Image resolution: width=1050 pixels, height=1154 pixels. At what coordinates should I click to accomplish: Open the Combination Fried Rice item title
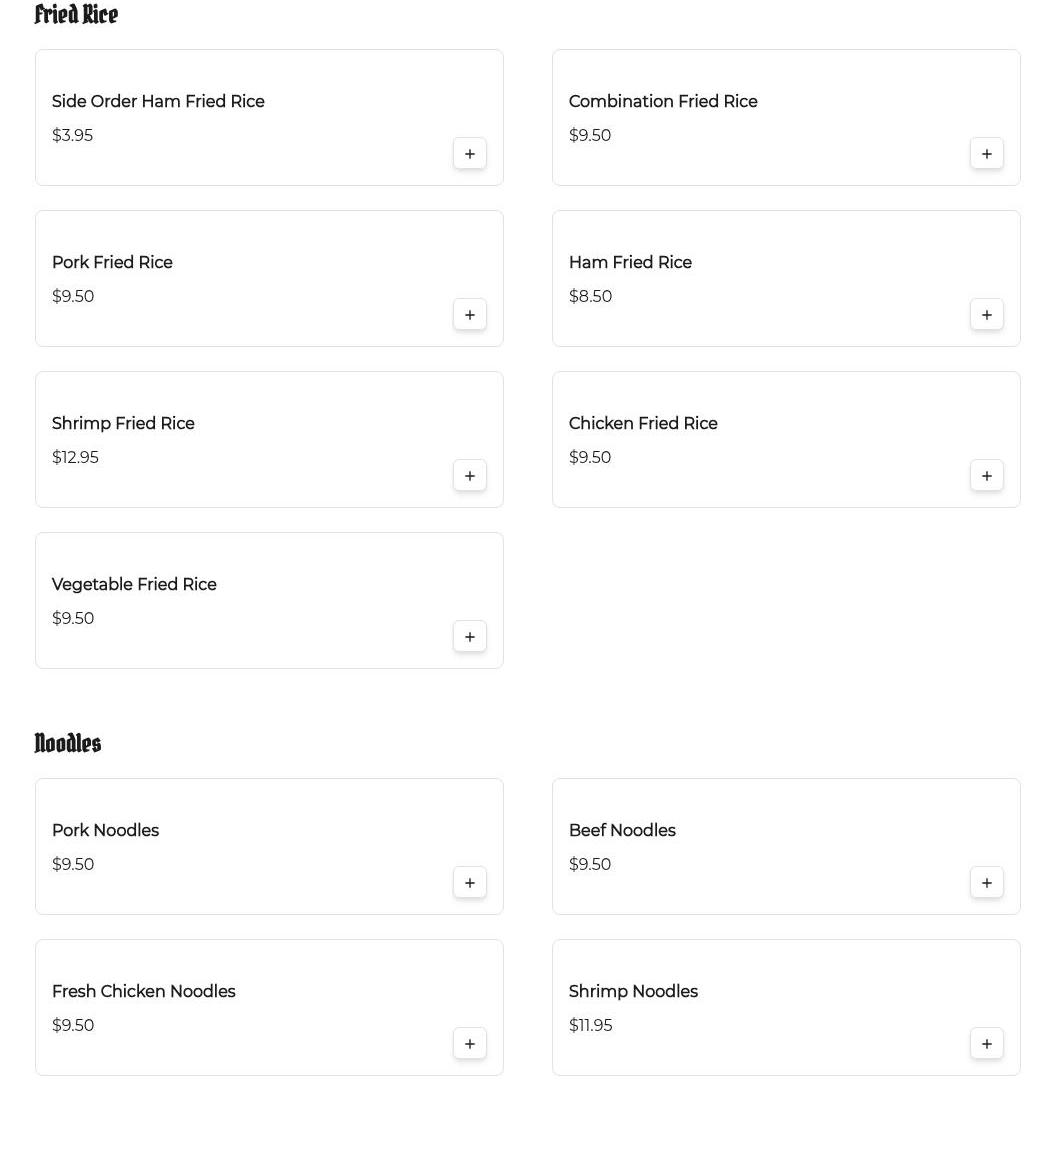tap(663, 101)
